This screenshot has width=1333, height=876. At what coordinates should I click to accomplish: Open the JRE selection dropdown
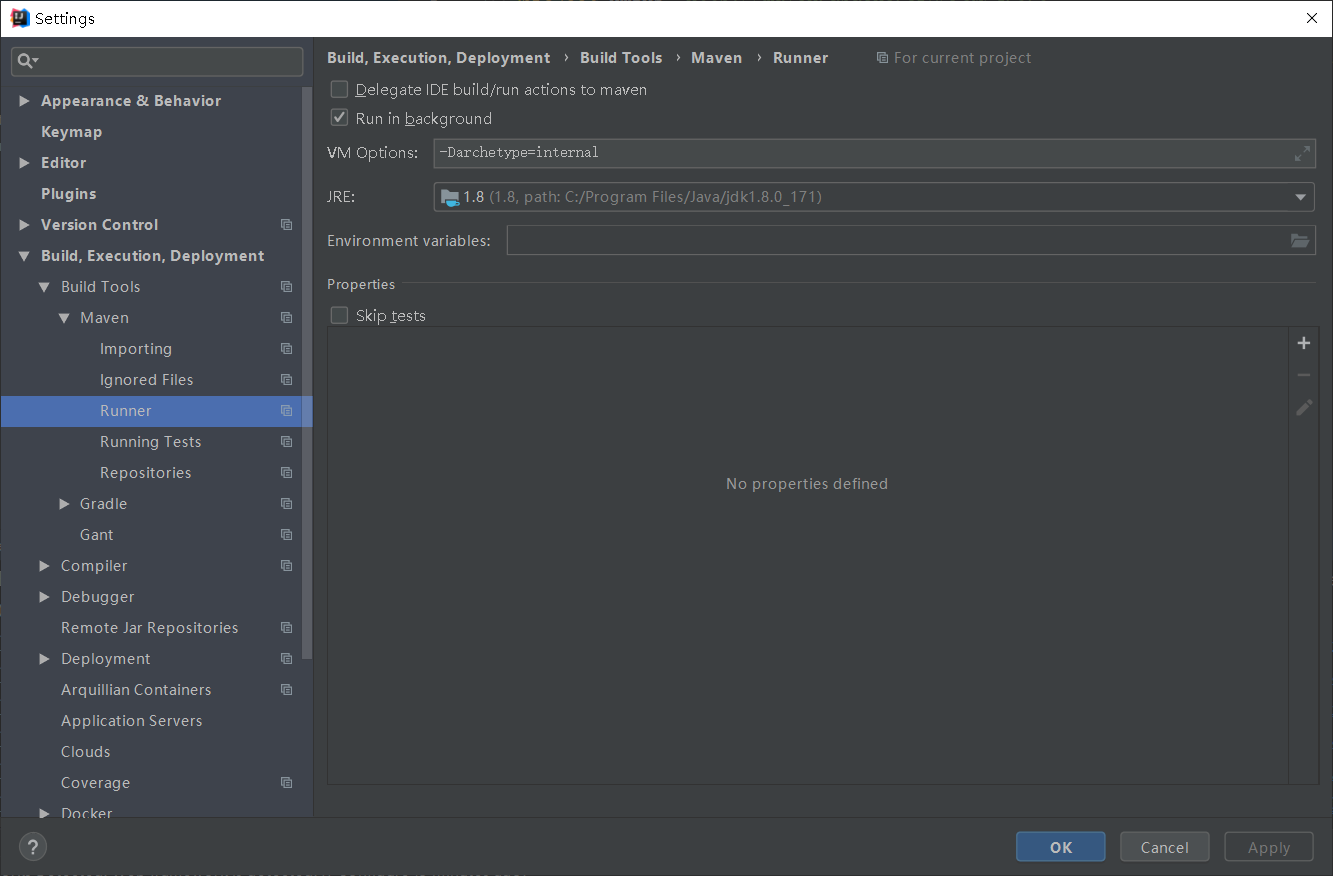tap(1300, 196)
